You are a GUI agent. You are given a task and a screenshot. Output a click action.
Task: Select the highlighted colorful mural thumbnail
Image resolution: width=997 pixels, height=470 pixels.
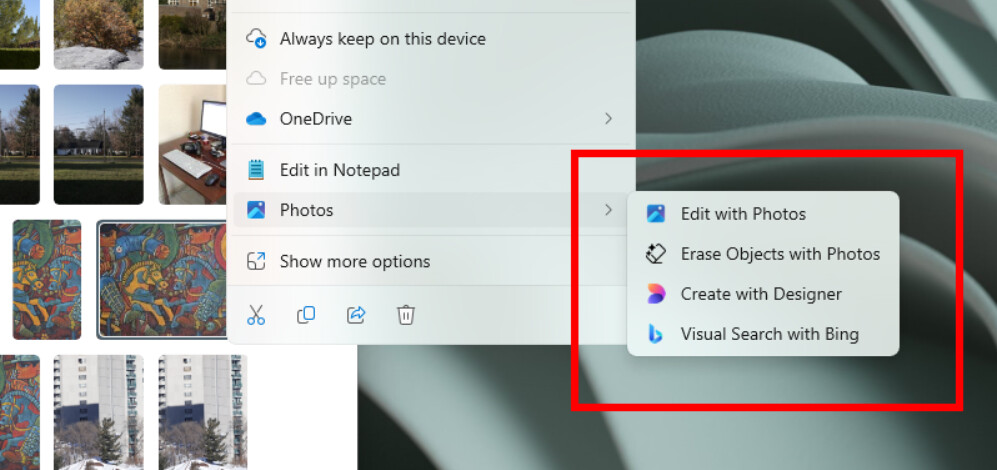click(163, 280)
